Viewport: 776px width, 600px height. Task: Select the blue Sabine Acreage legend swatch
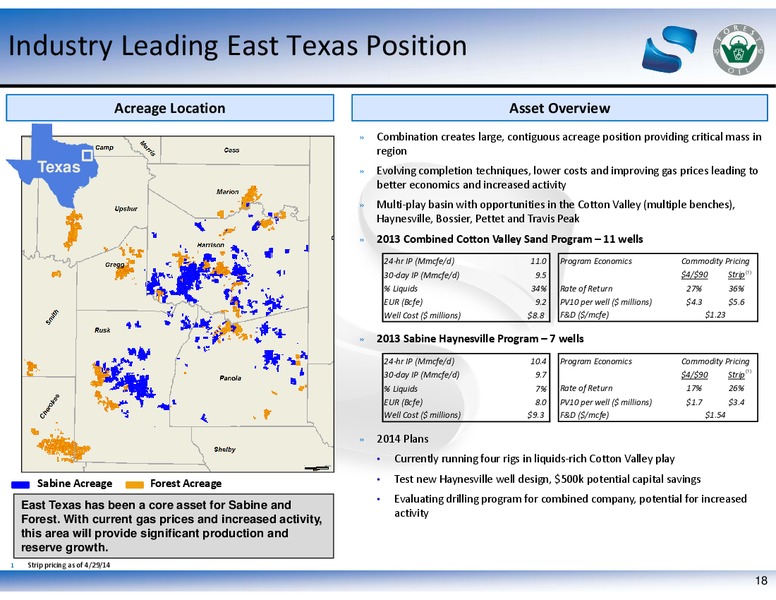coord(20,485)
